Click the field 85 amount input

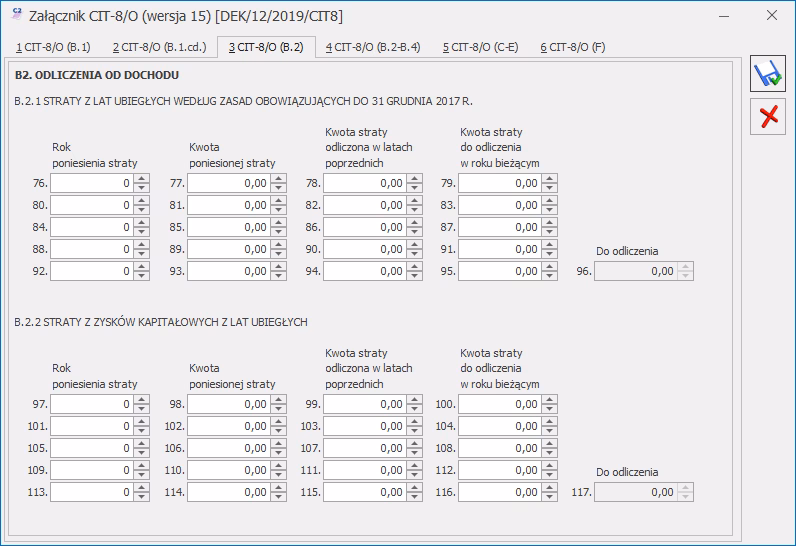227,227
